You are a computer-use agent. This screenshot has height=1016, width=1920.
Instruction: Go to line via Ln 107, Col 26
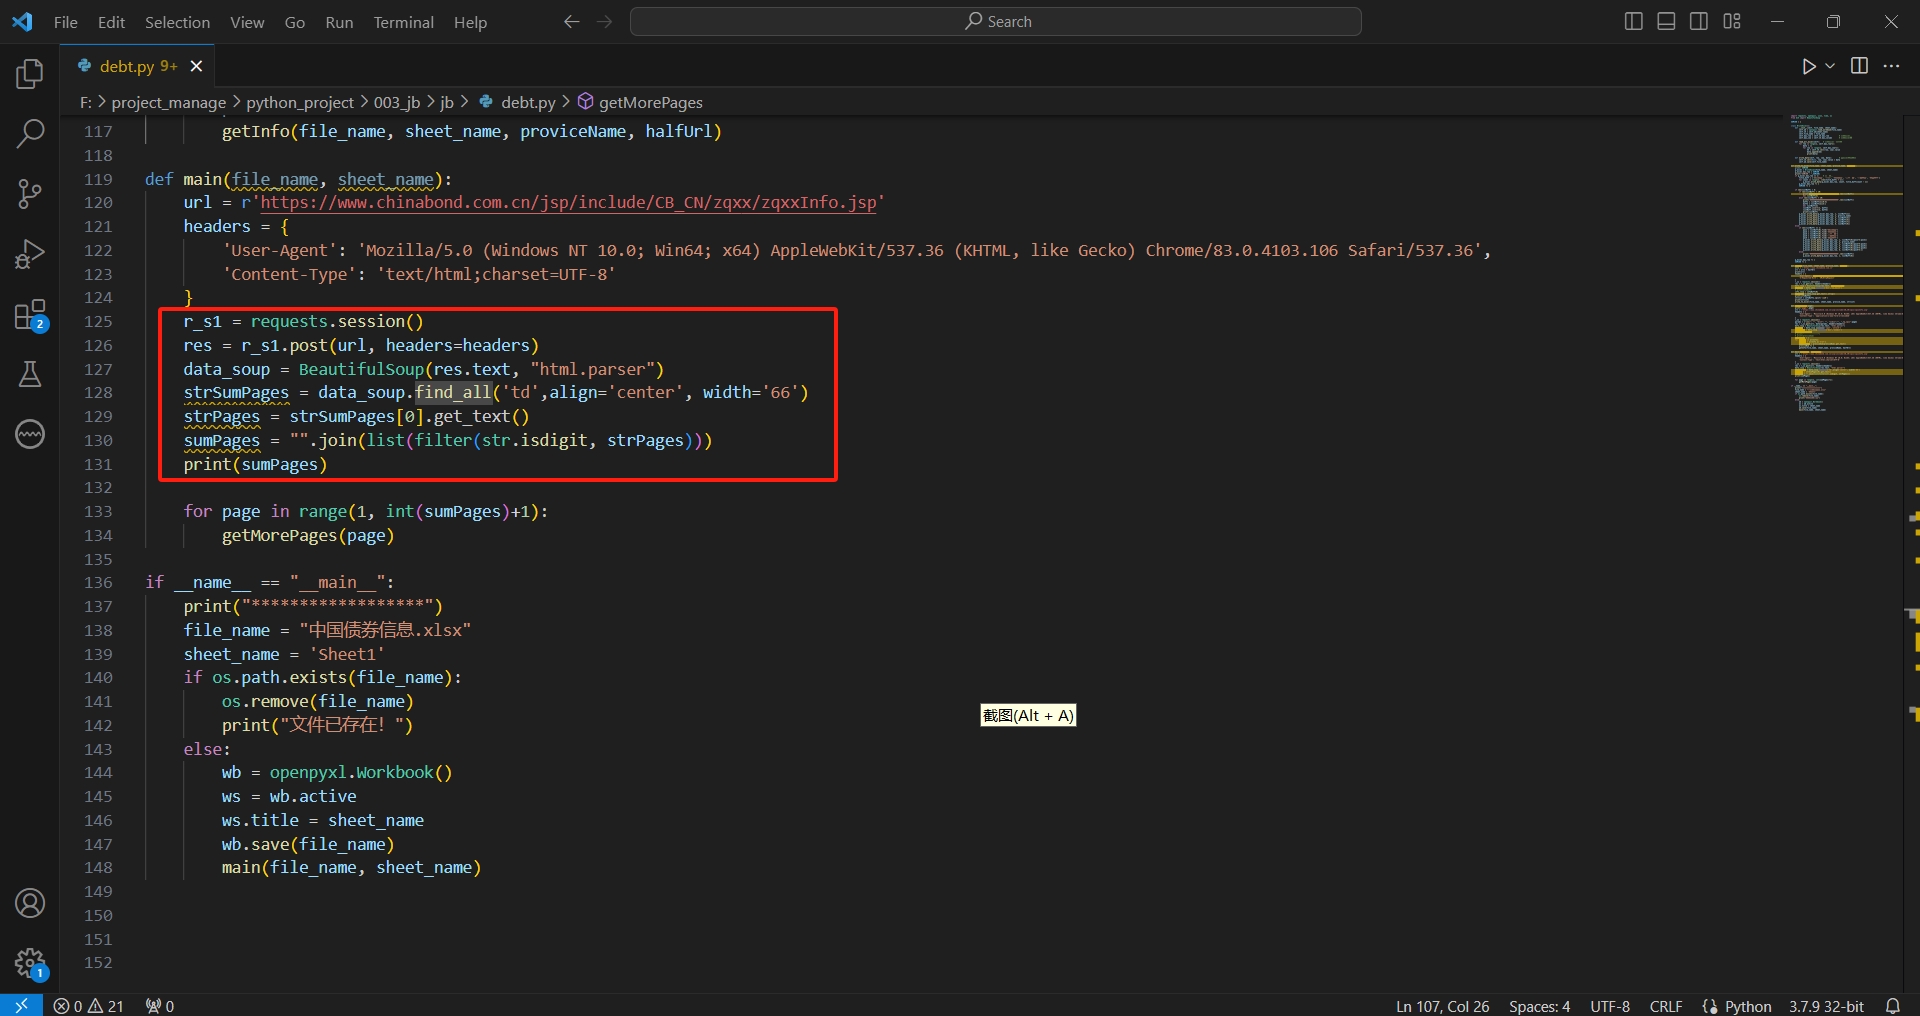[x=1442, y=1006]
